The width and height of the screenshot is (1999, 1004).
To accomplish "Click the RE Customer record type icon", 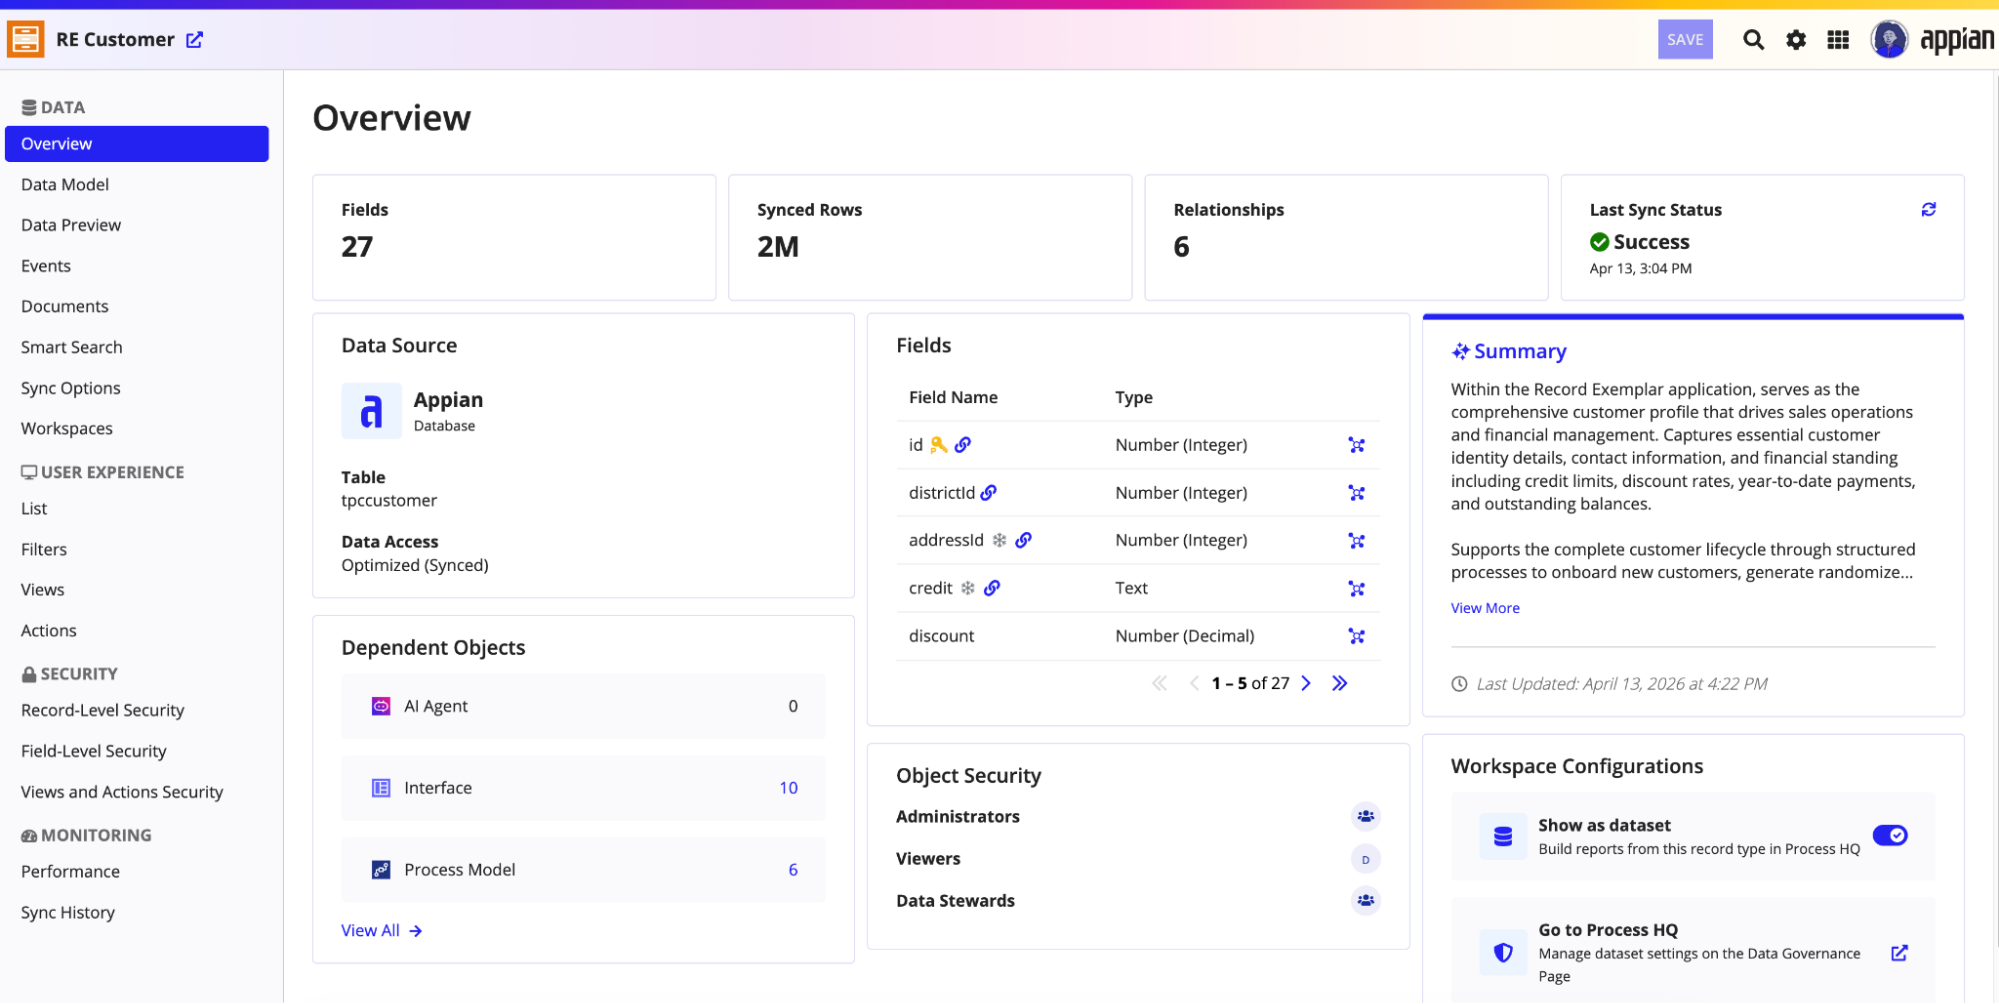I will tap(25, 39).
